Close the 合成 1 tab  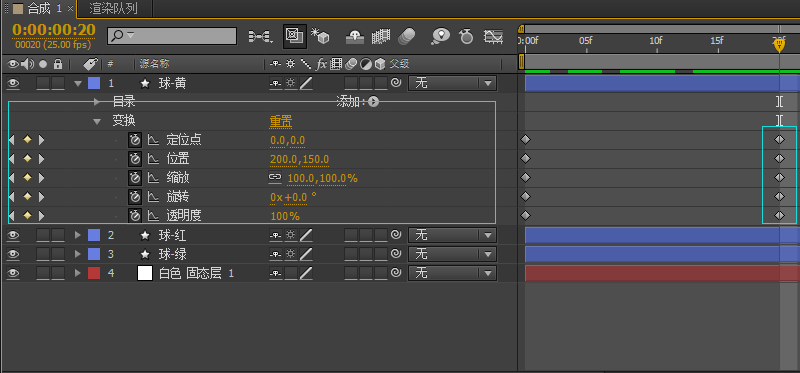[70, 9]
